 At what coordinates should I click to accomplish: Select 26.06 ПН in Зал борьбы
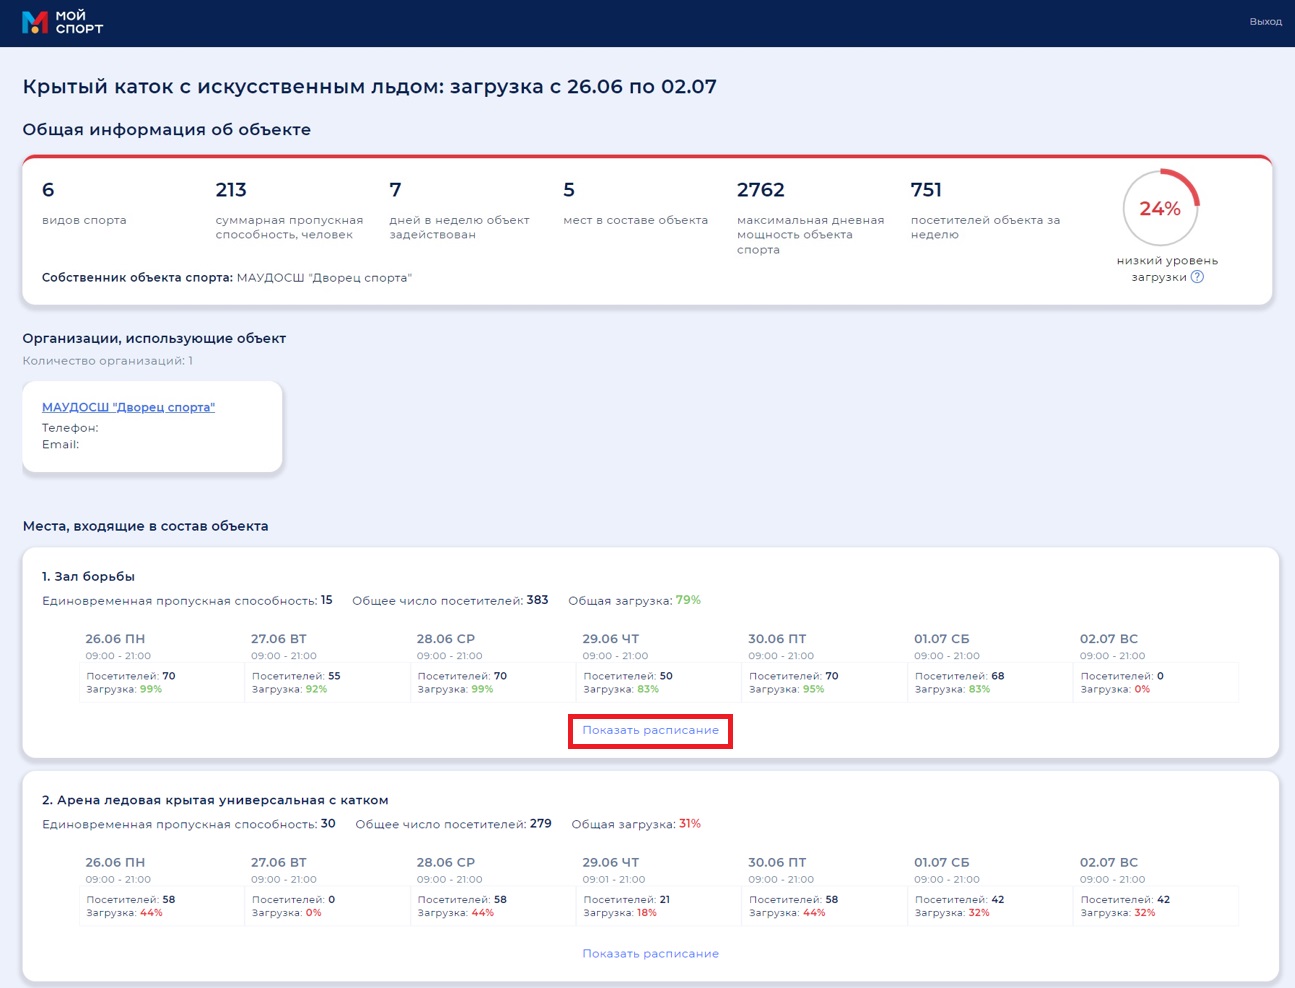pyautogui.click(x=115, y=639)
